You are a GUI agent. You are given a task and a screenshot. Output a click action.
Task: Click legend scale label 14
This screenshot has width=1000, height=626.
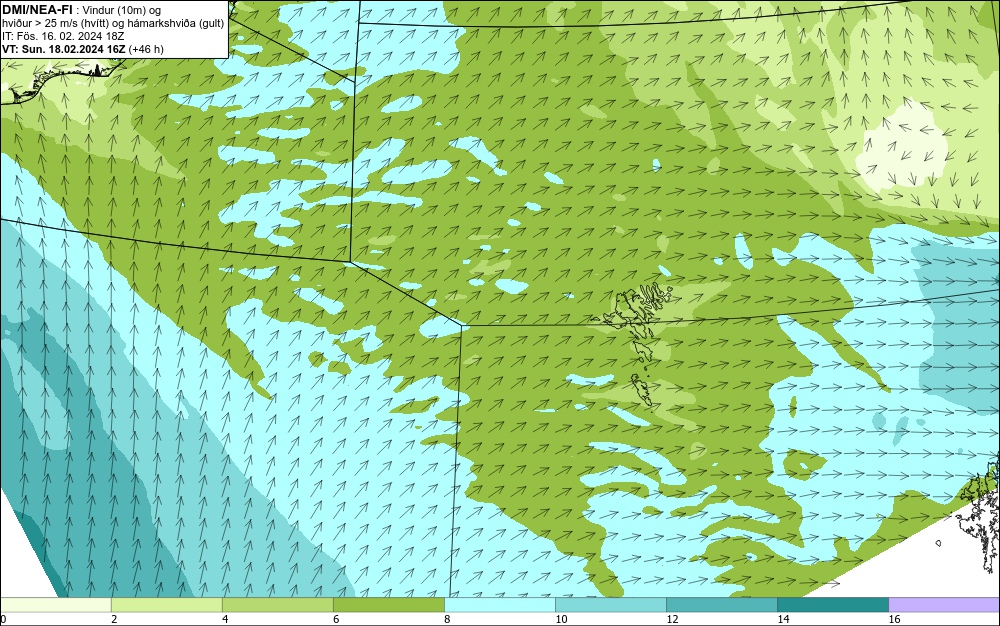pos(783,619)
